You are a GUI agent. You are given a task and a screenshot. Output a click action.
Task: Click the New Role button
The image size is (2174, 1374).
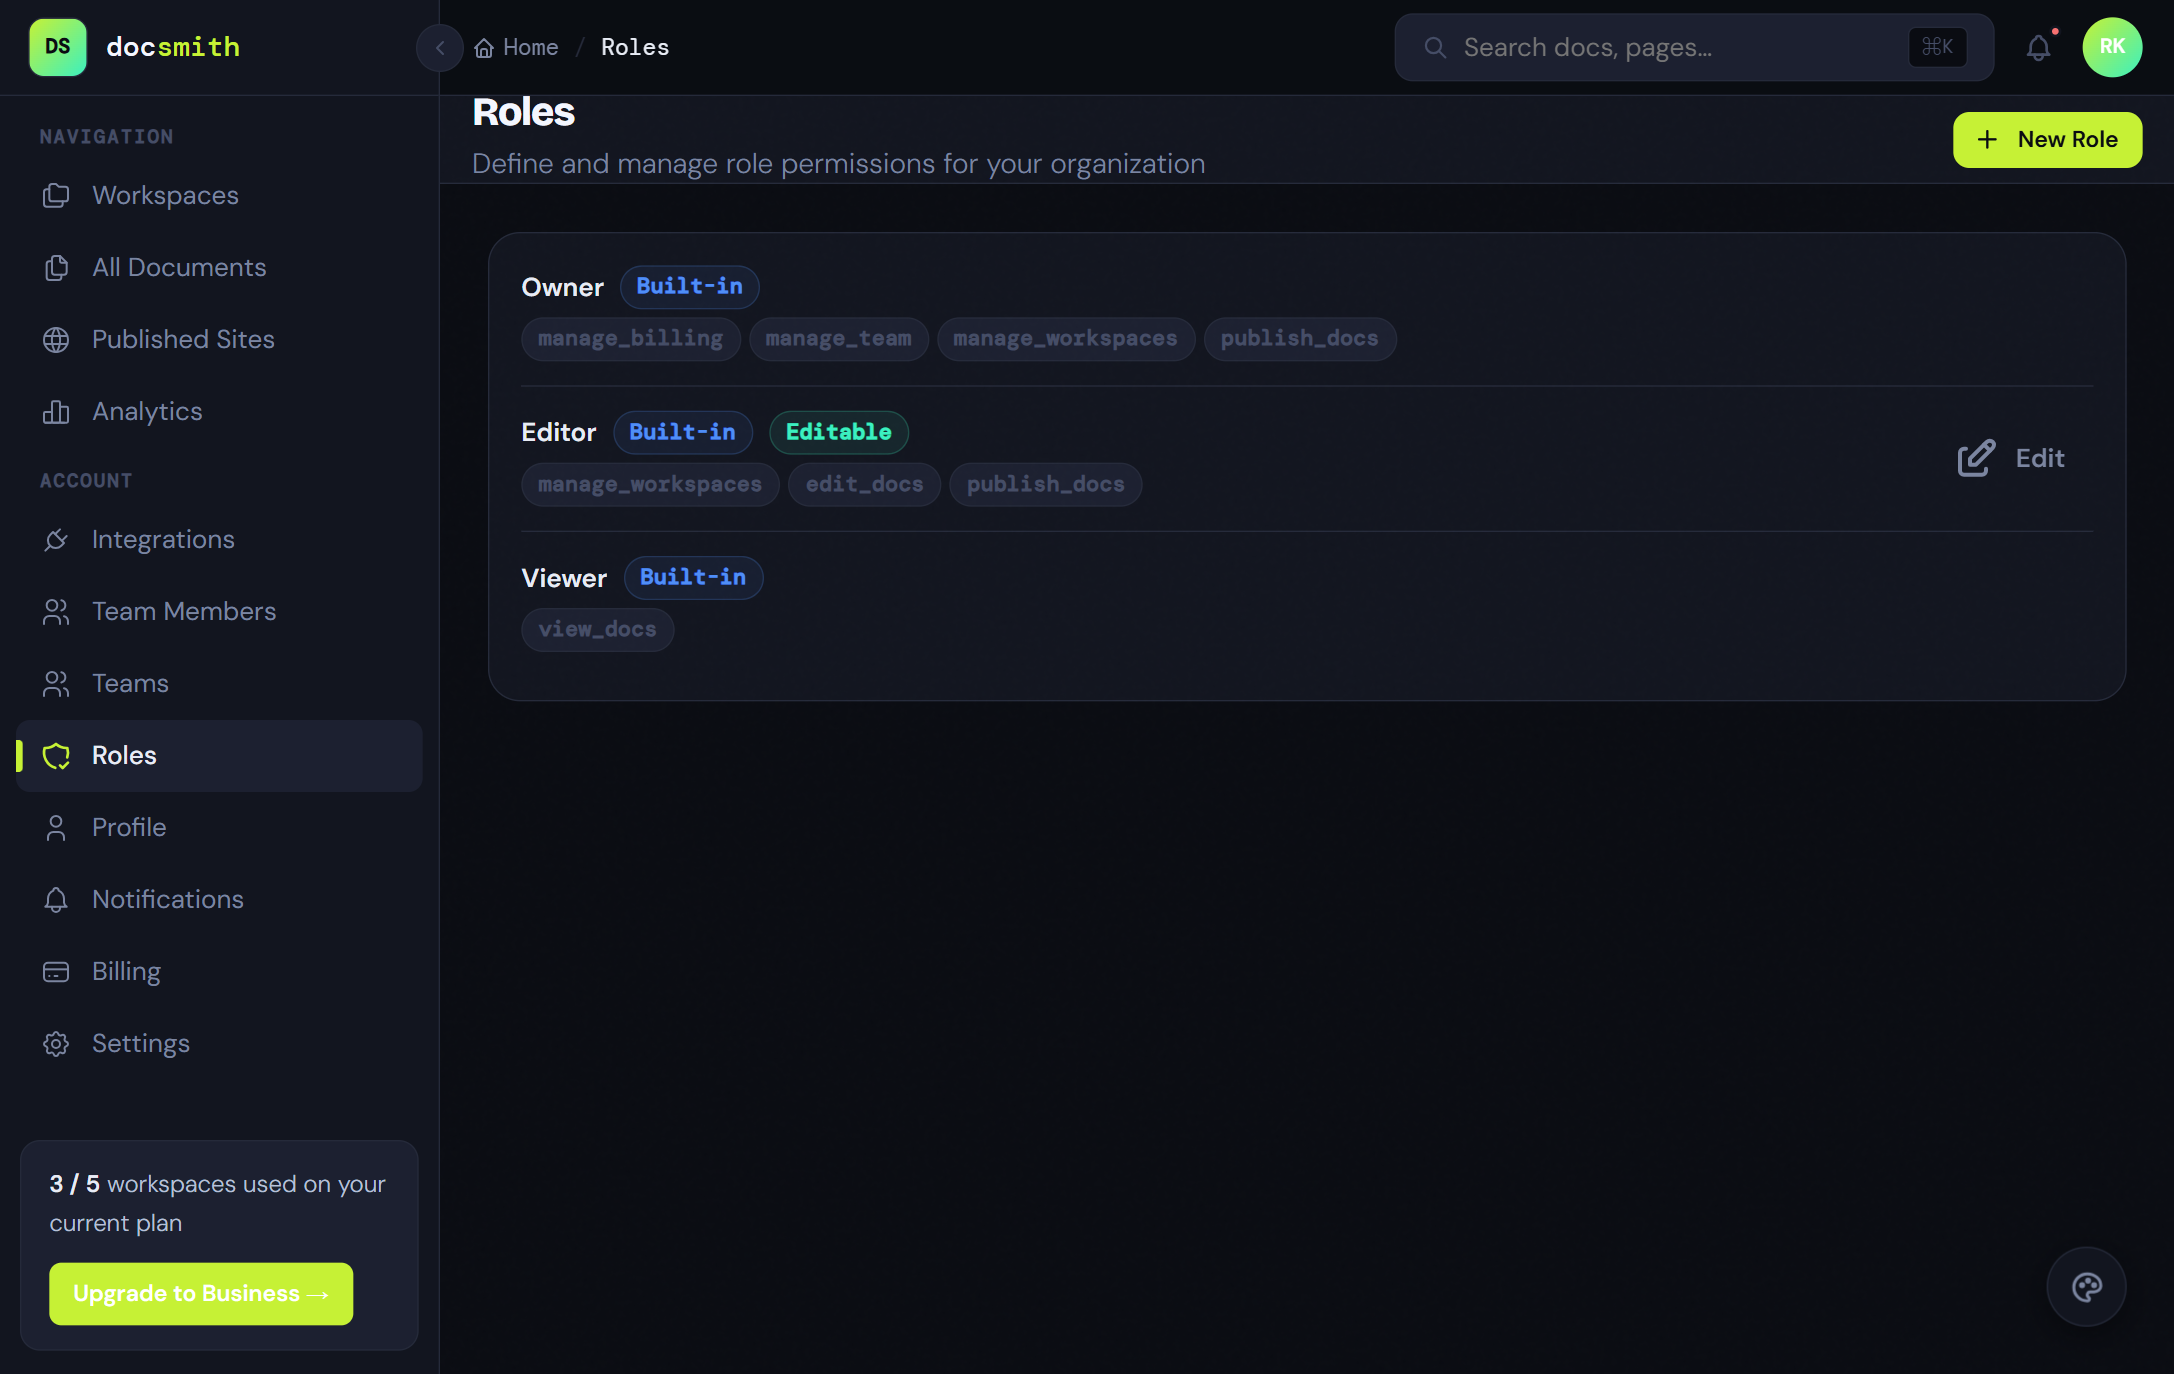coord(2047,140)
